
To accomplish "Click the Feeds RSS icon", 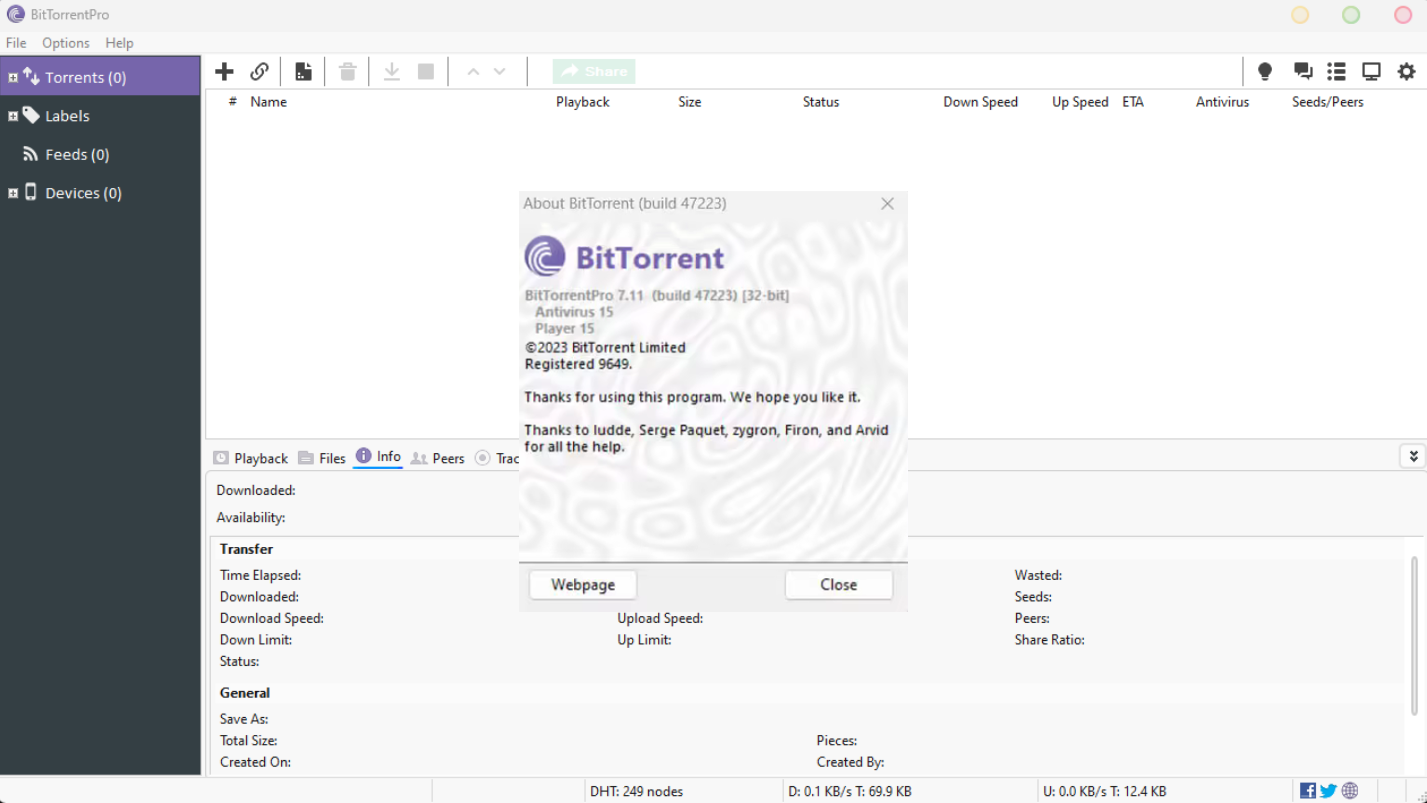I will click(x=31, y=154).
